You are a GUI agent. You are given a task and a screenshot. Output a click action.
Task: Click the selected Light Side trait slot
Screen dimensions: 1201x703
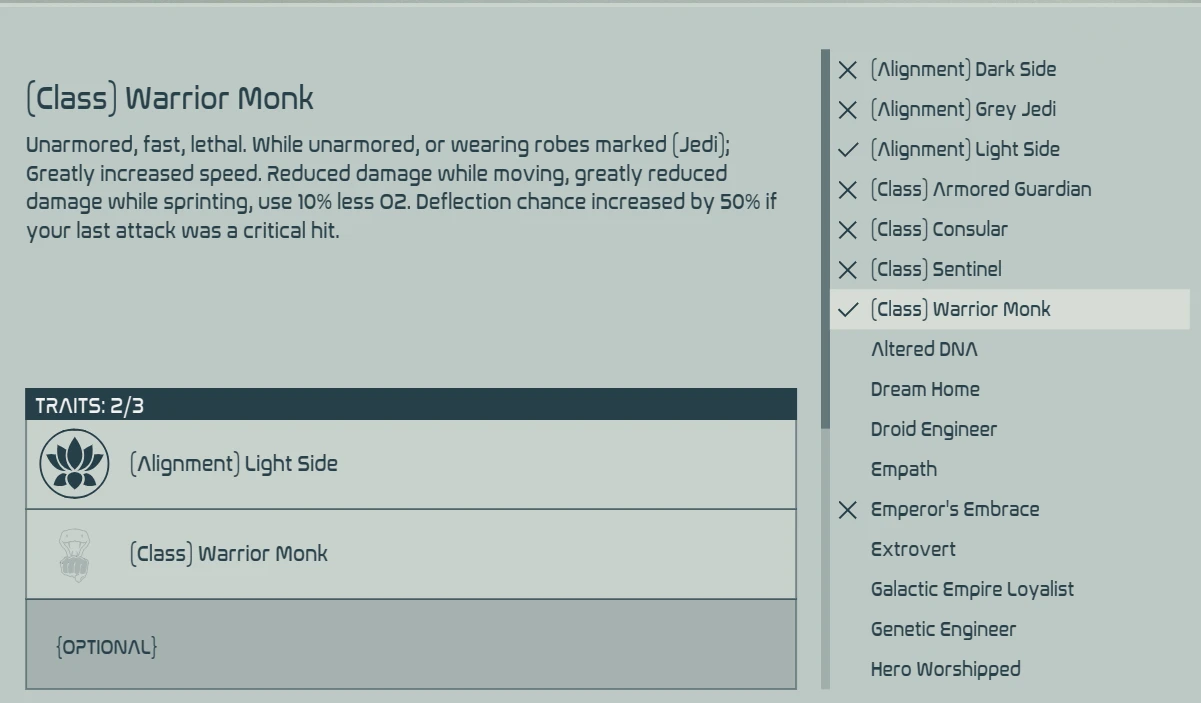[x=411, y=464]
